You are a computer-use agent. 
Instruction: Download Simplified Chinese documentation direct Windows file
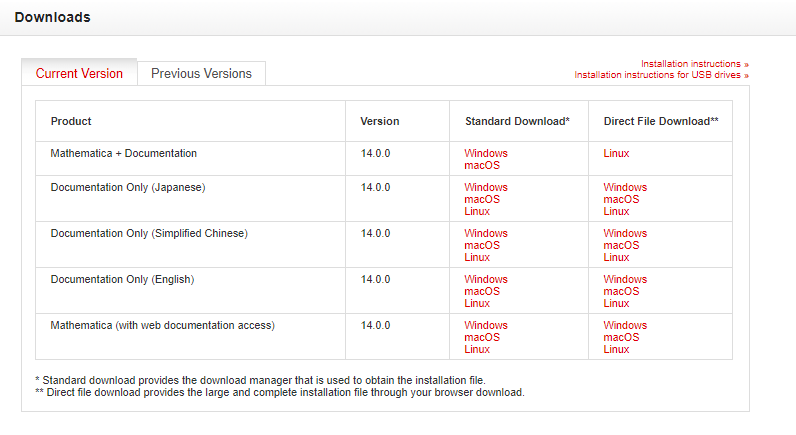625,233
